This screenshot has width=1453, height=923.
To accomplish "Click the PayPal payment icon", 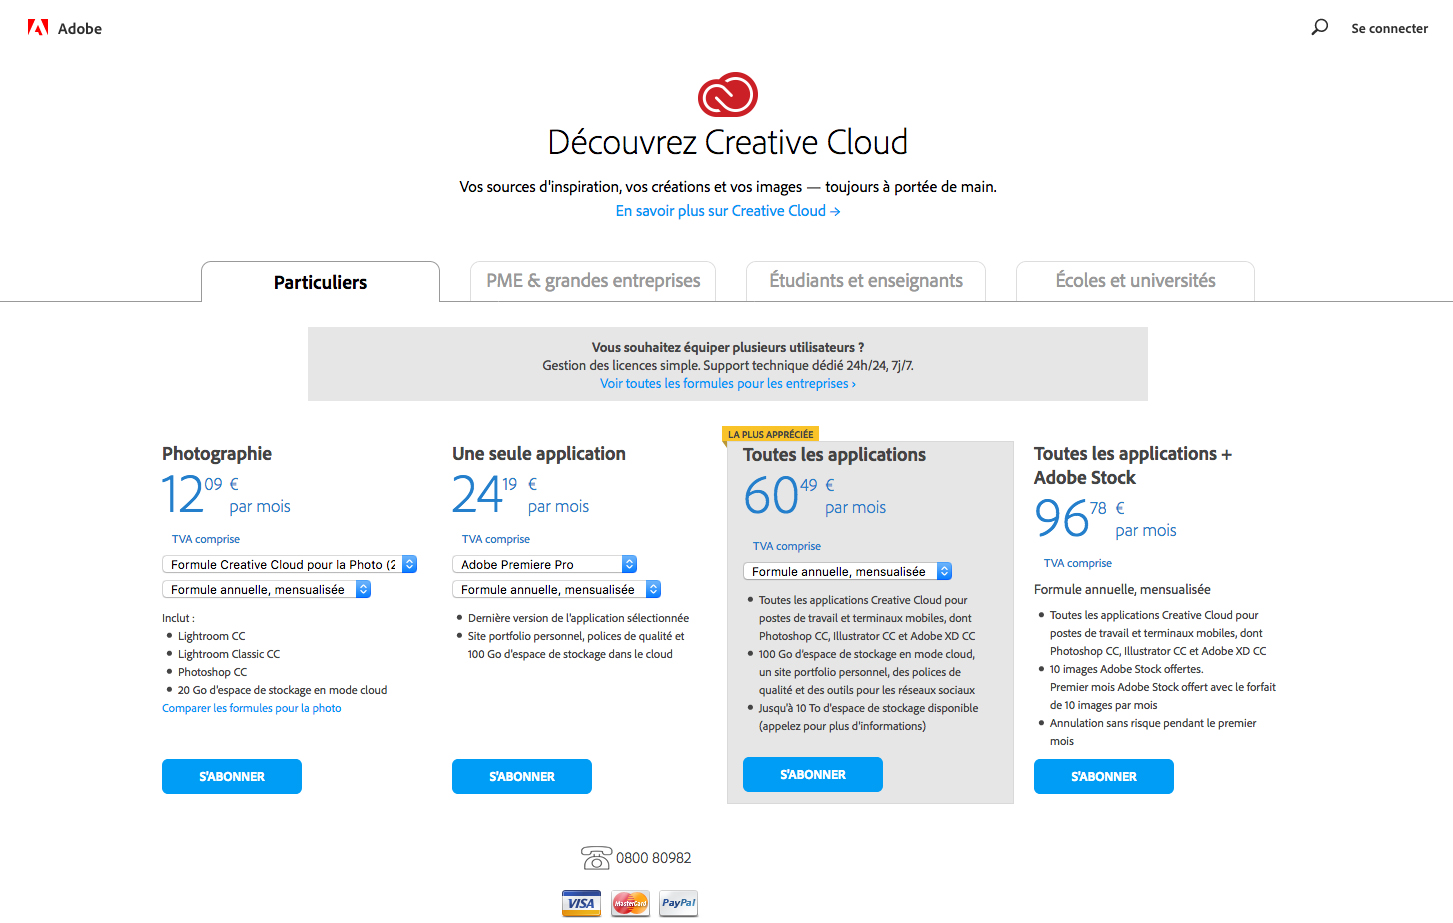I will 678,903.
